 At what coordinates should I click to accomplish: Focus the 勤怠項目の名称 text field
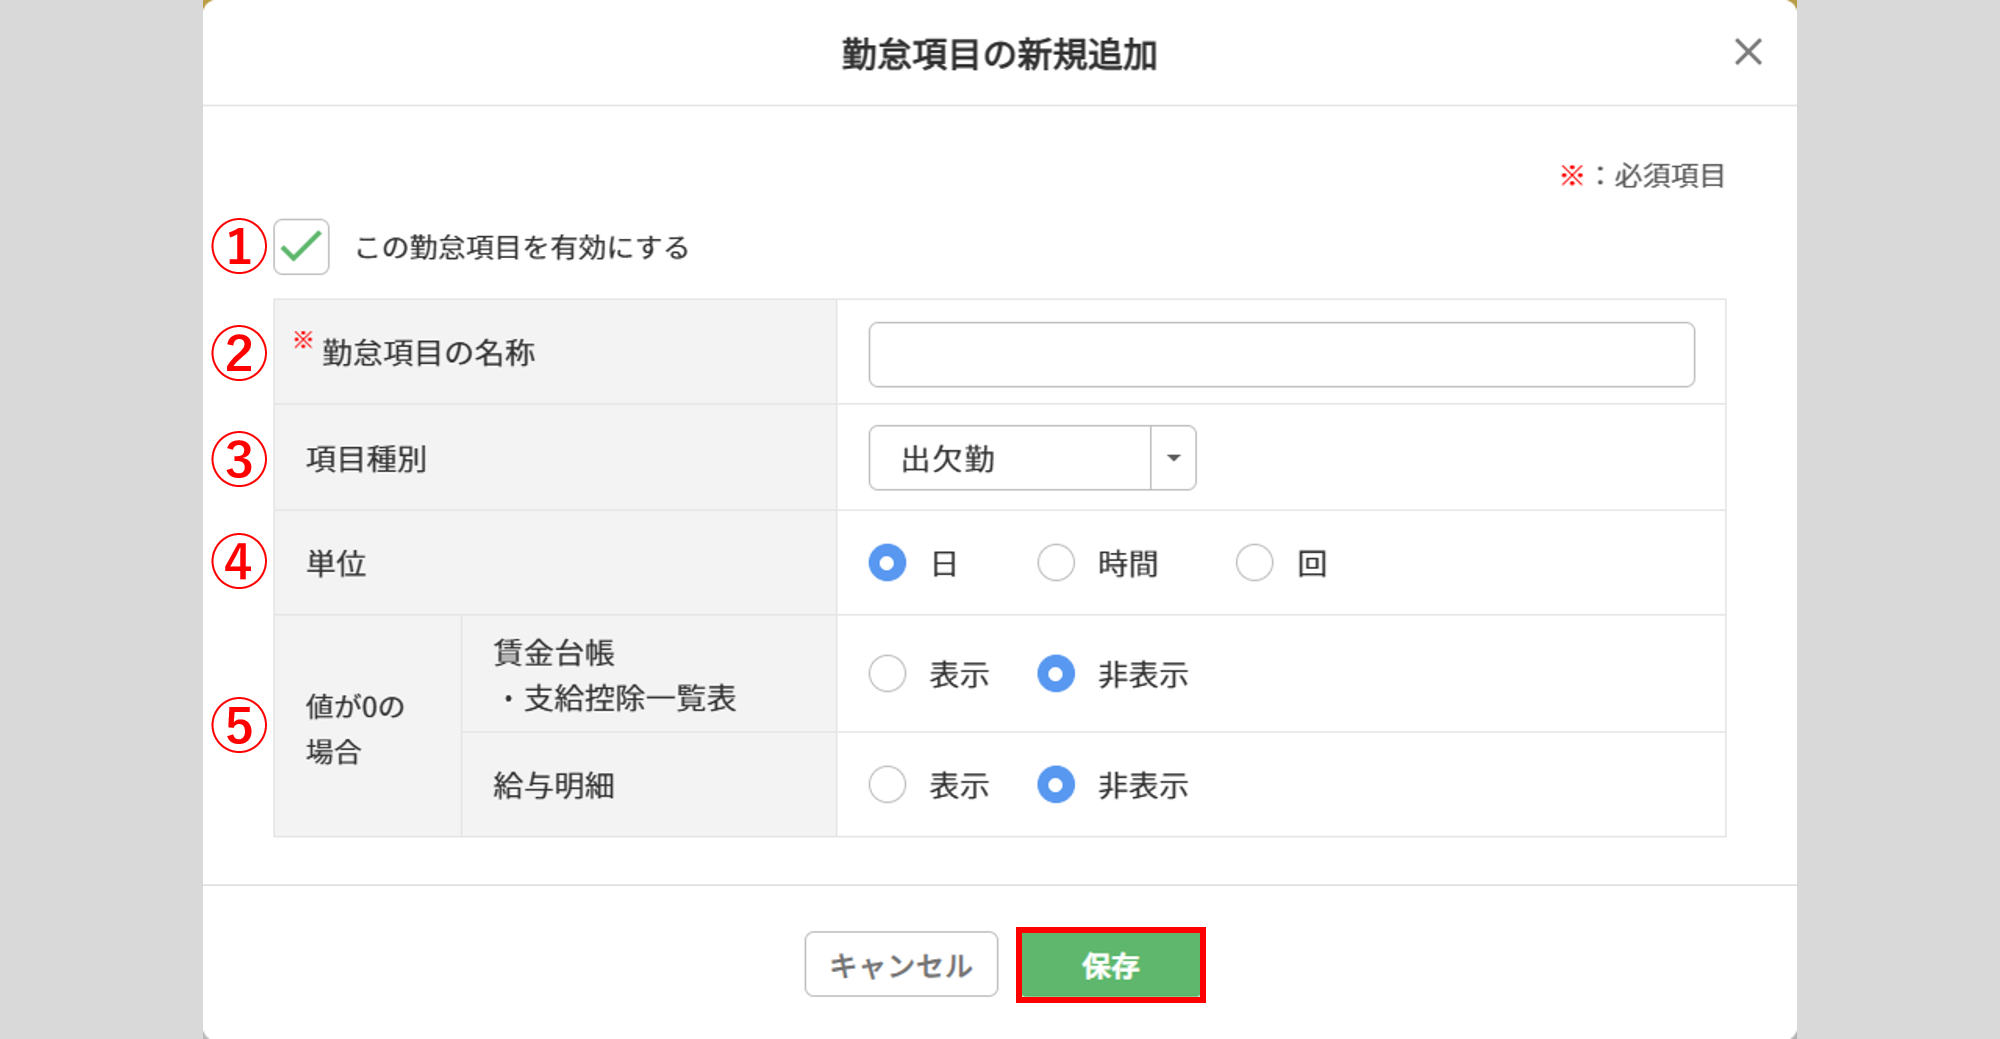(x=1281, y=354)
